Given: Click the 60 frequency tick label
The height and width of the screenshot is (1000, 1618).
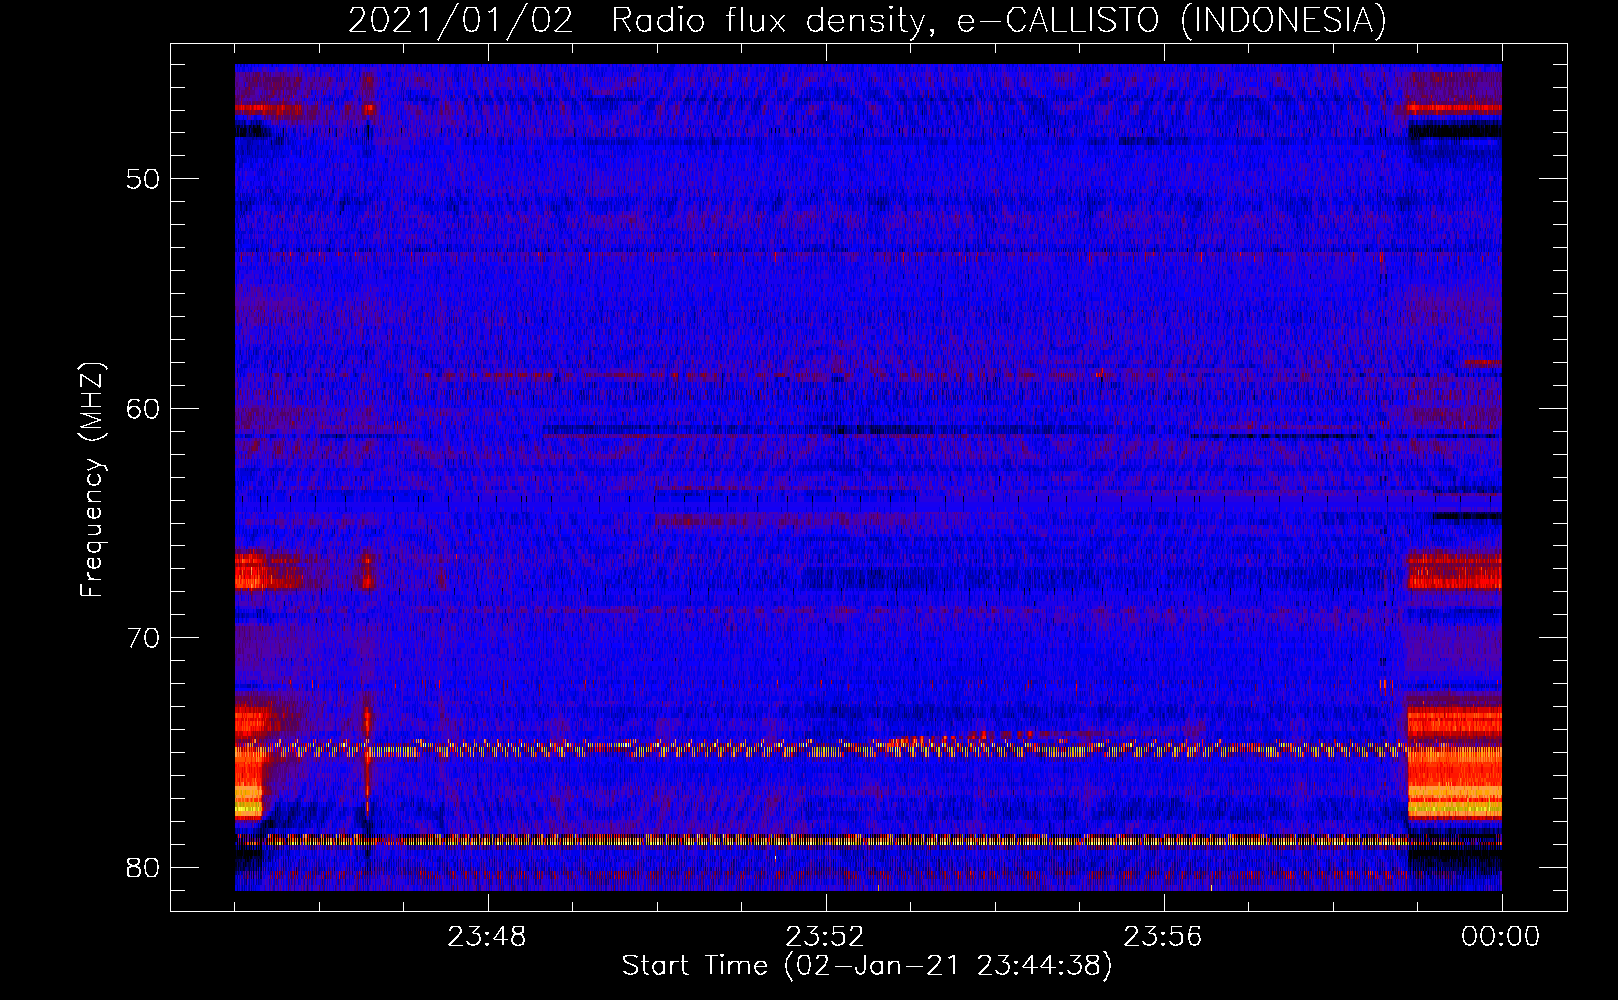Looking at the screenshot, I should tap(144, 408).
